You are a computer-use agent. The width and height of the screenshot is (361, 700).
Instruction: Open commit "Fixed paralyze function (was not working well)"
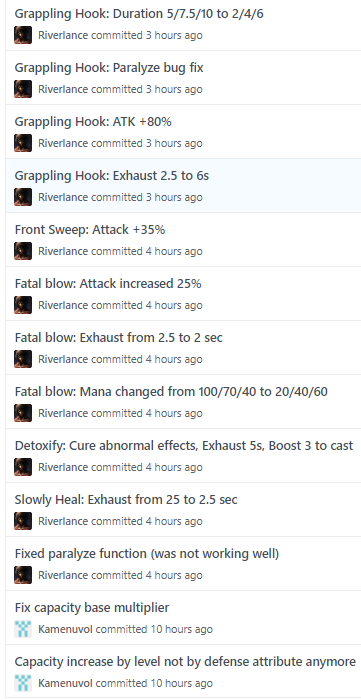[147, 554]
